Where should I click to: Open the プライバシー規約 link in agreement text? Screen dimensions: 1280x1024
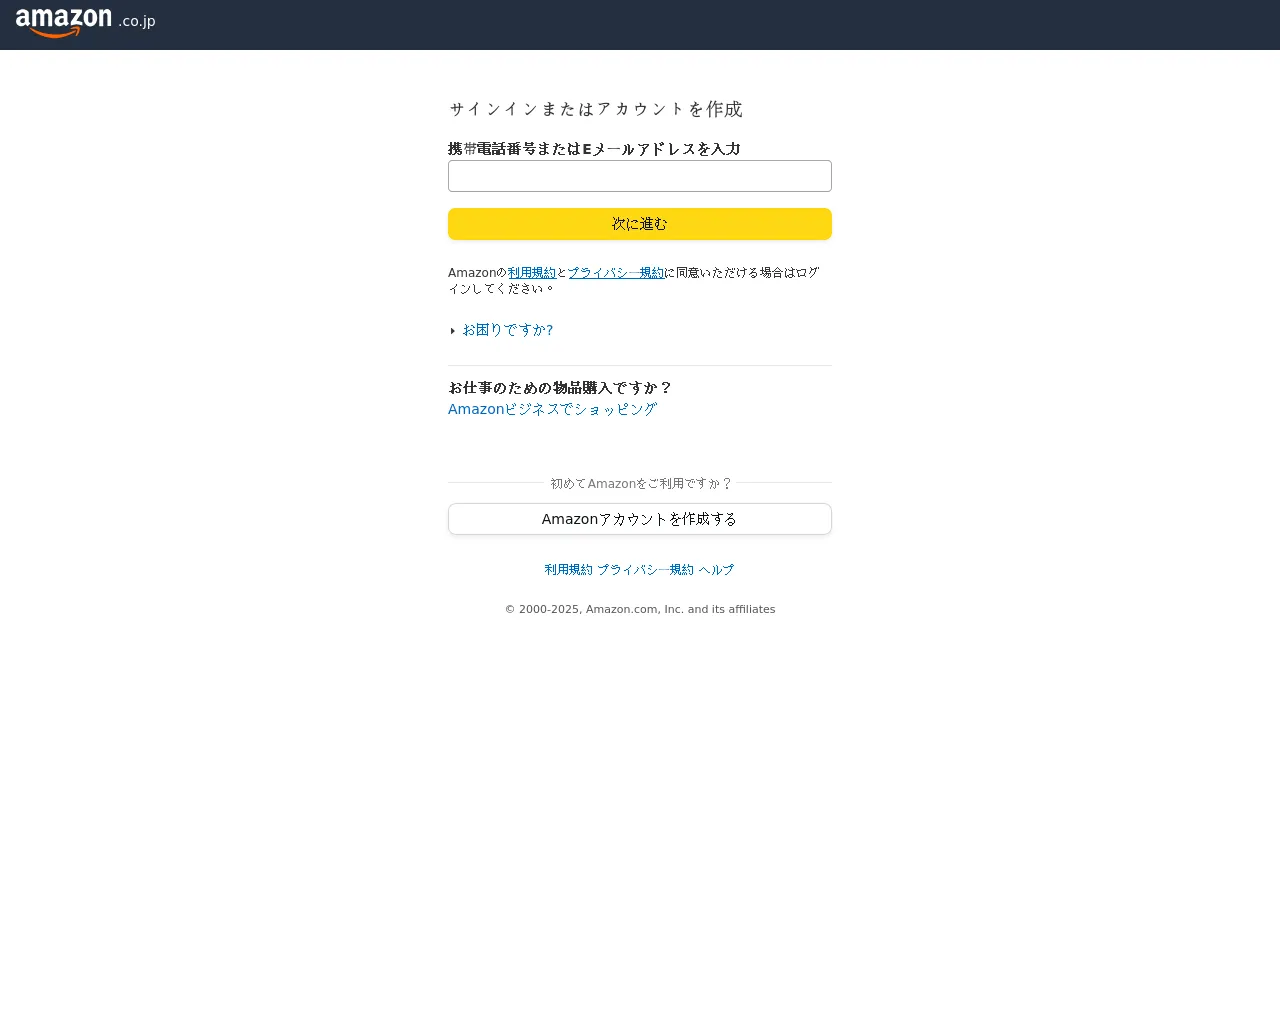616,273
